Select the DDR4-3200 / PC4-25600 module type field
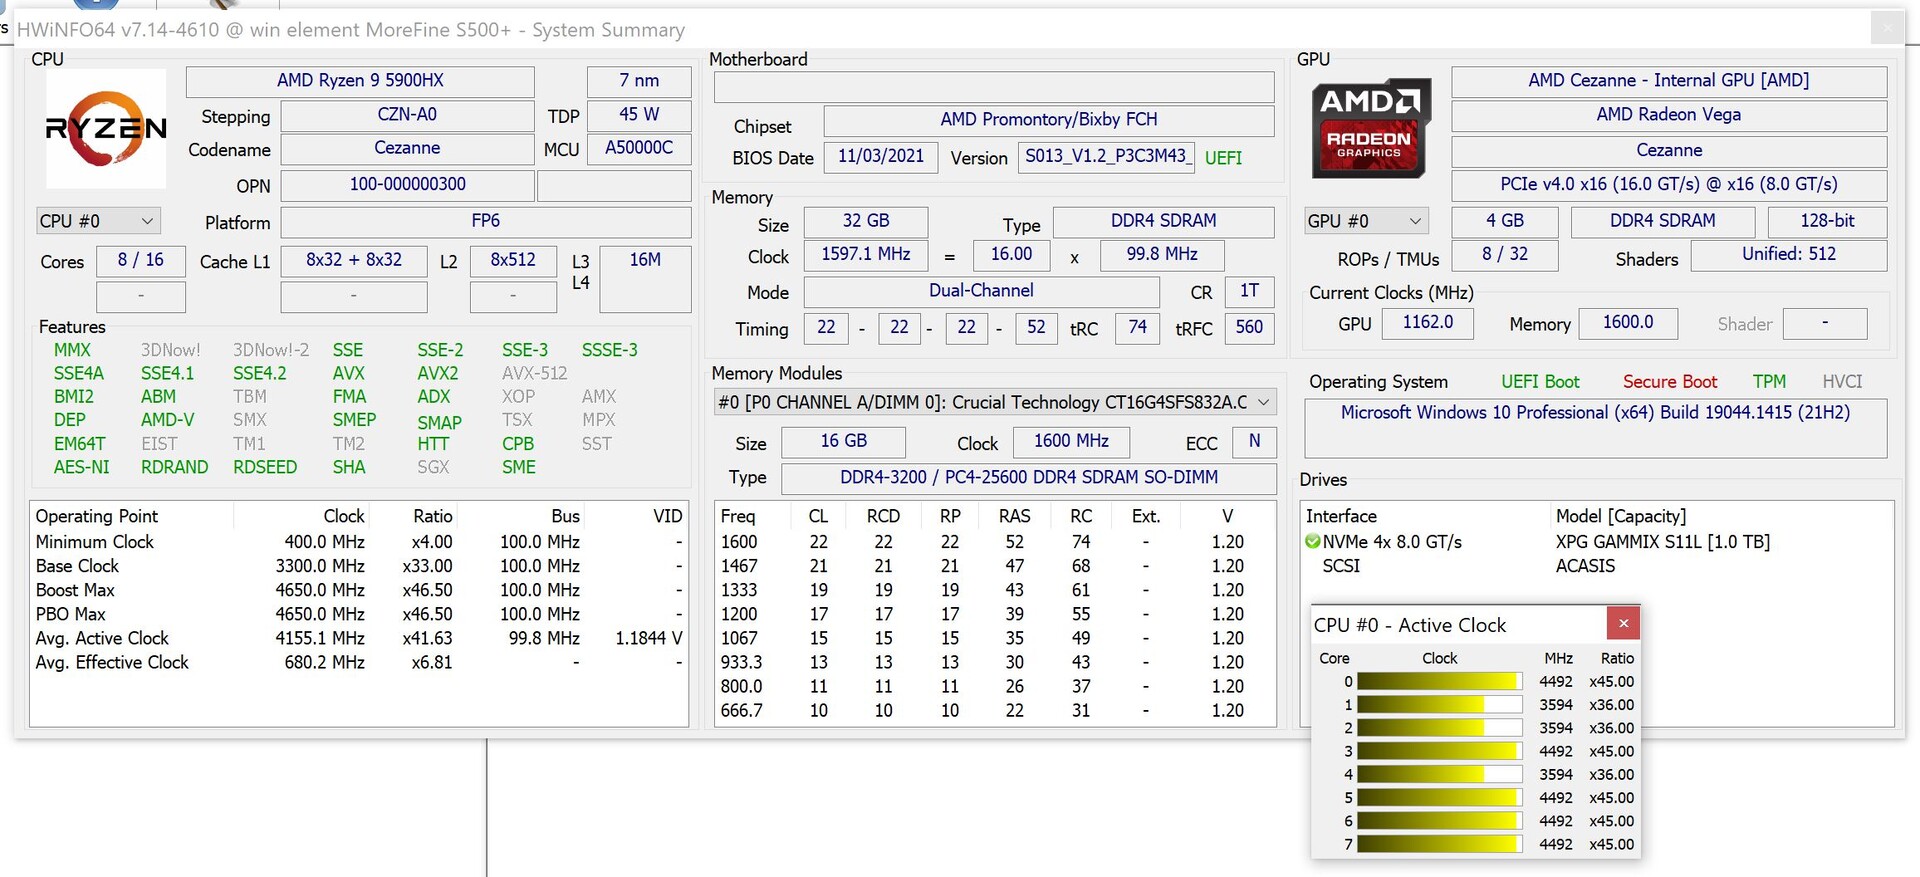 [x=1029, y=478]
